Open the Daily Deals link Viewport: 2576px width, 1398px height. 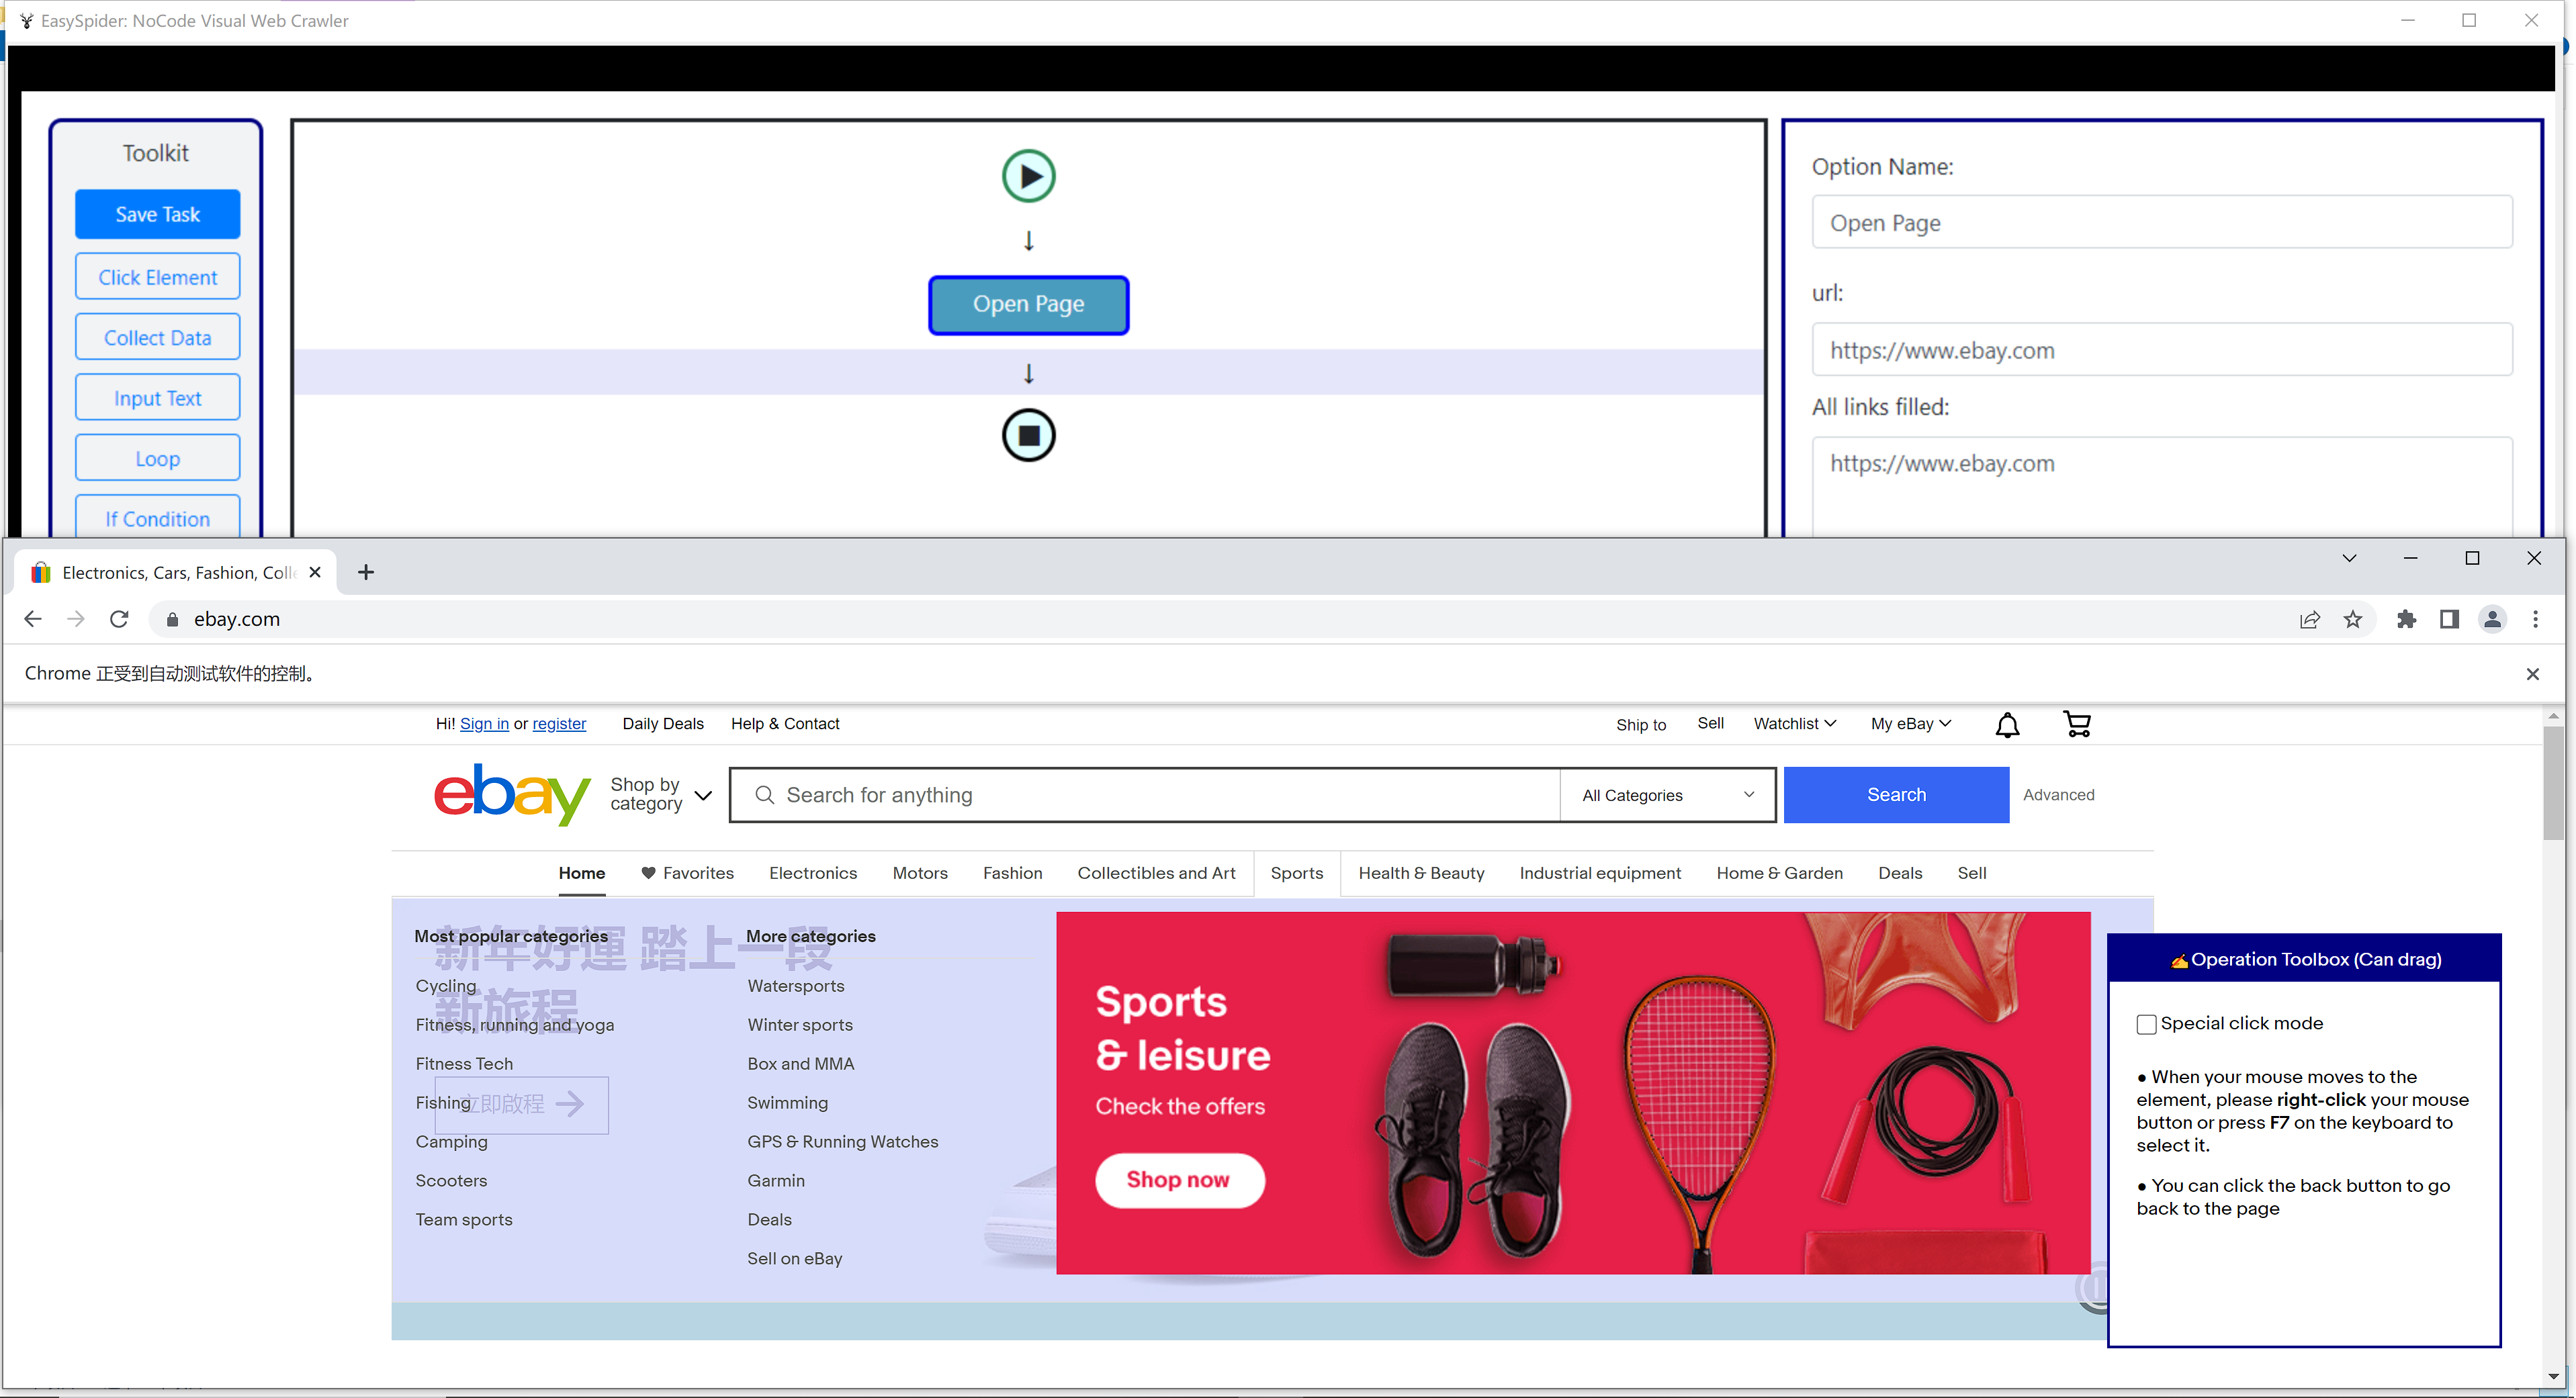(x=663, y=724)
